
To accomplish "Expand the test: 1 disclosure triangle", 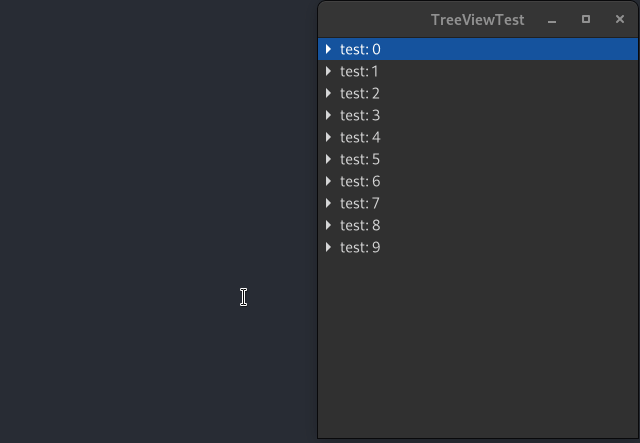I will 329,71.
